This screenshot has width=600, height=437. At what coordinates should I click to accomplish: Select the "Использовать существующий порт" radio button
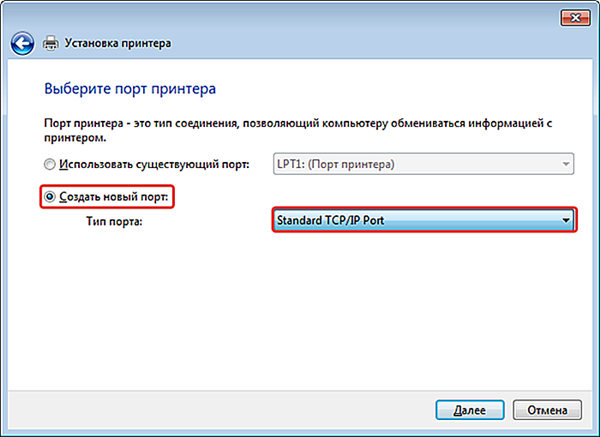tap(49, 165)
